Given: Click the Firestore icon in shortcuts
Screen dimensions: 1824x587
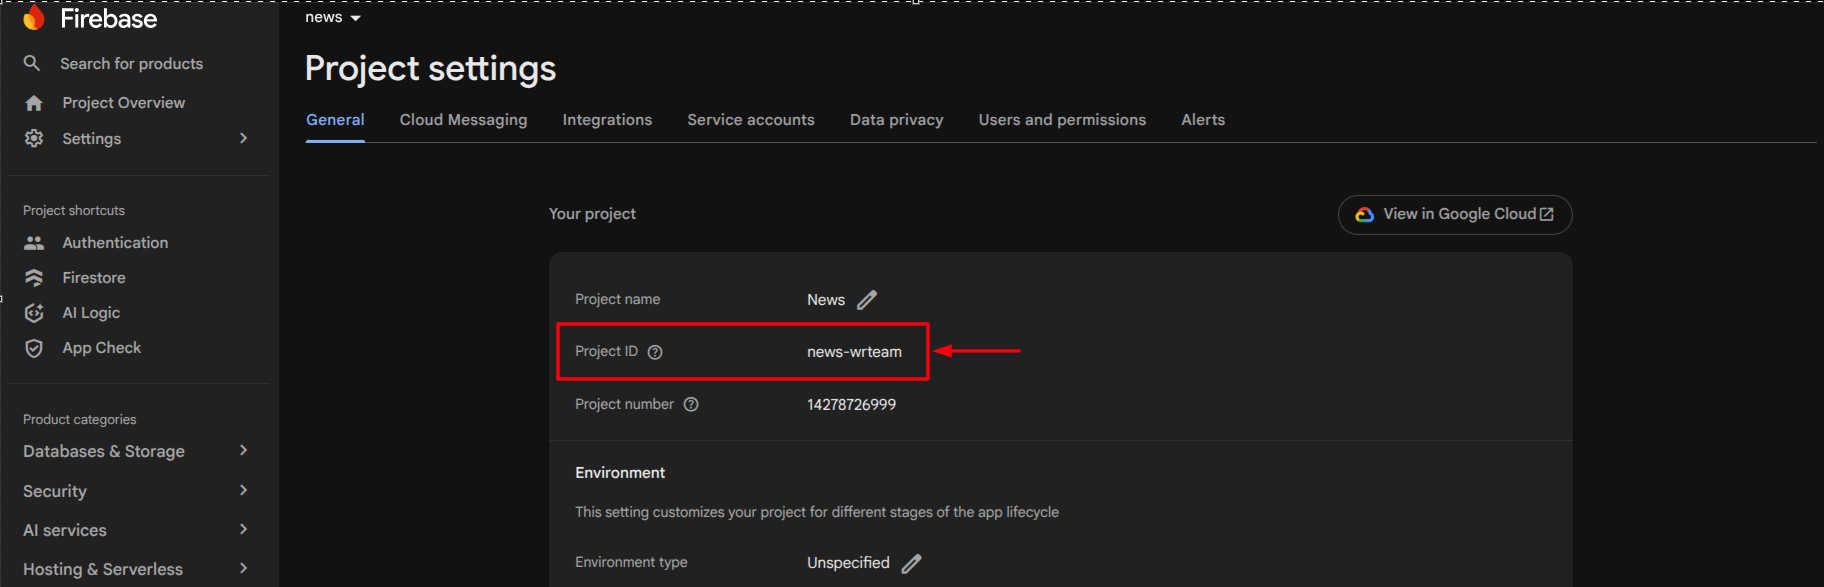Looking at the screenshot, I should click(x=34, y=278).
